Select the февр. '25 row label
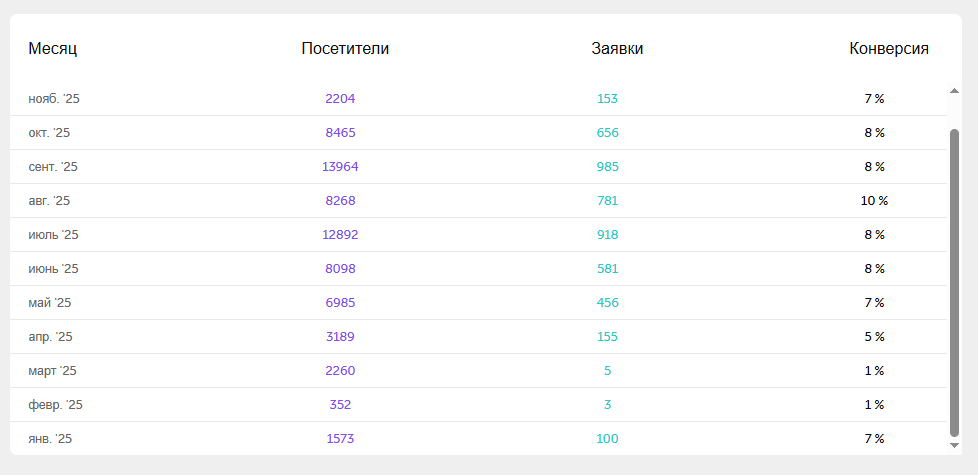 55,405
